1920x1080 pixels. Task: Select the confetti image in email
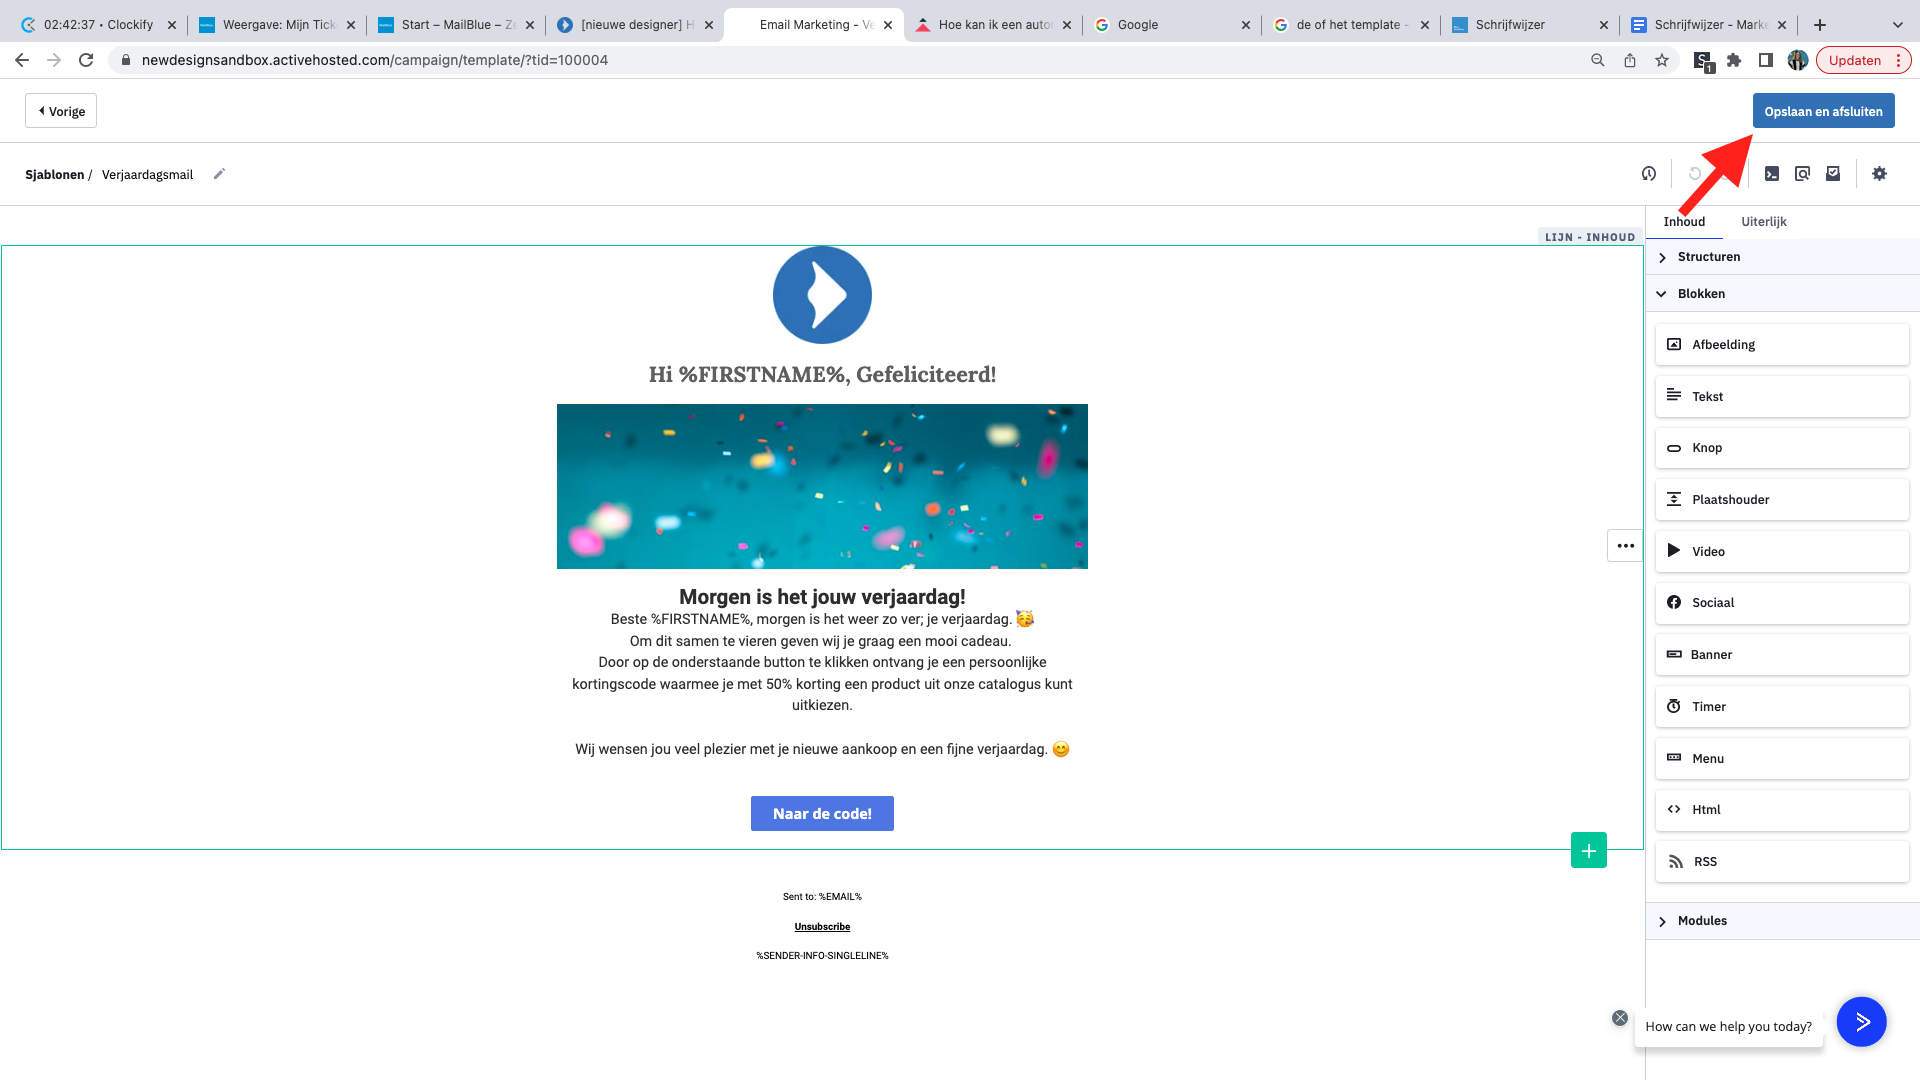(822, 487)
